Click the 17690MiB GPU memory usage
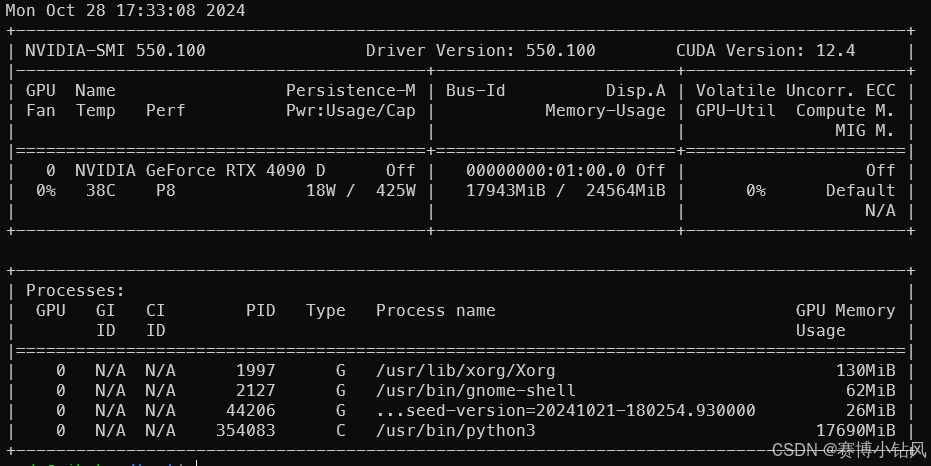The height and width of the screenshot is (466, 931). pos(856,430)
